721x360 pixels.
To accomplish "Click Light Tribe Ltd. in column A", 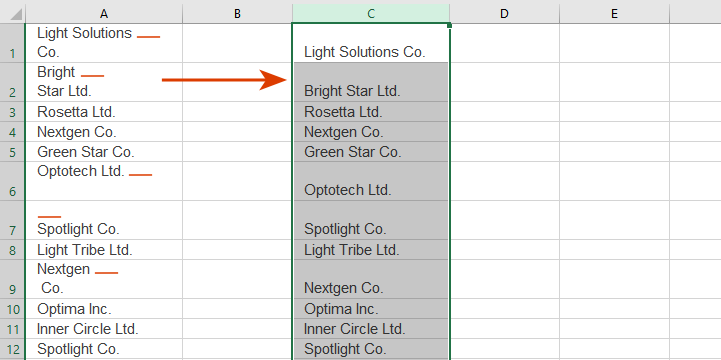I will pyautogui.click(x=85, y=250).
